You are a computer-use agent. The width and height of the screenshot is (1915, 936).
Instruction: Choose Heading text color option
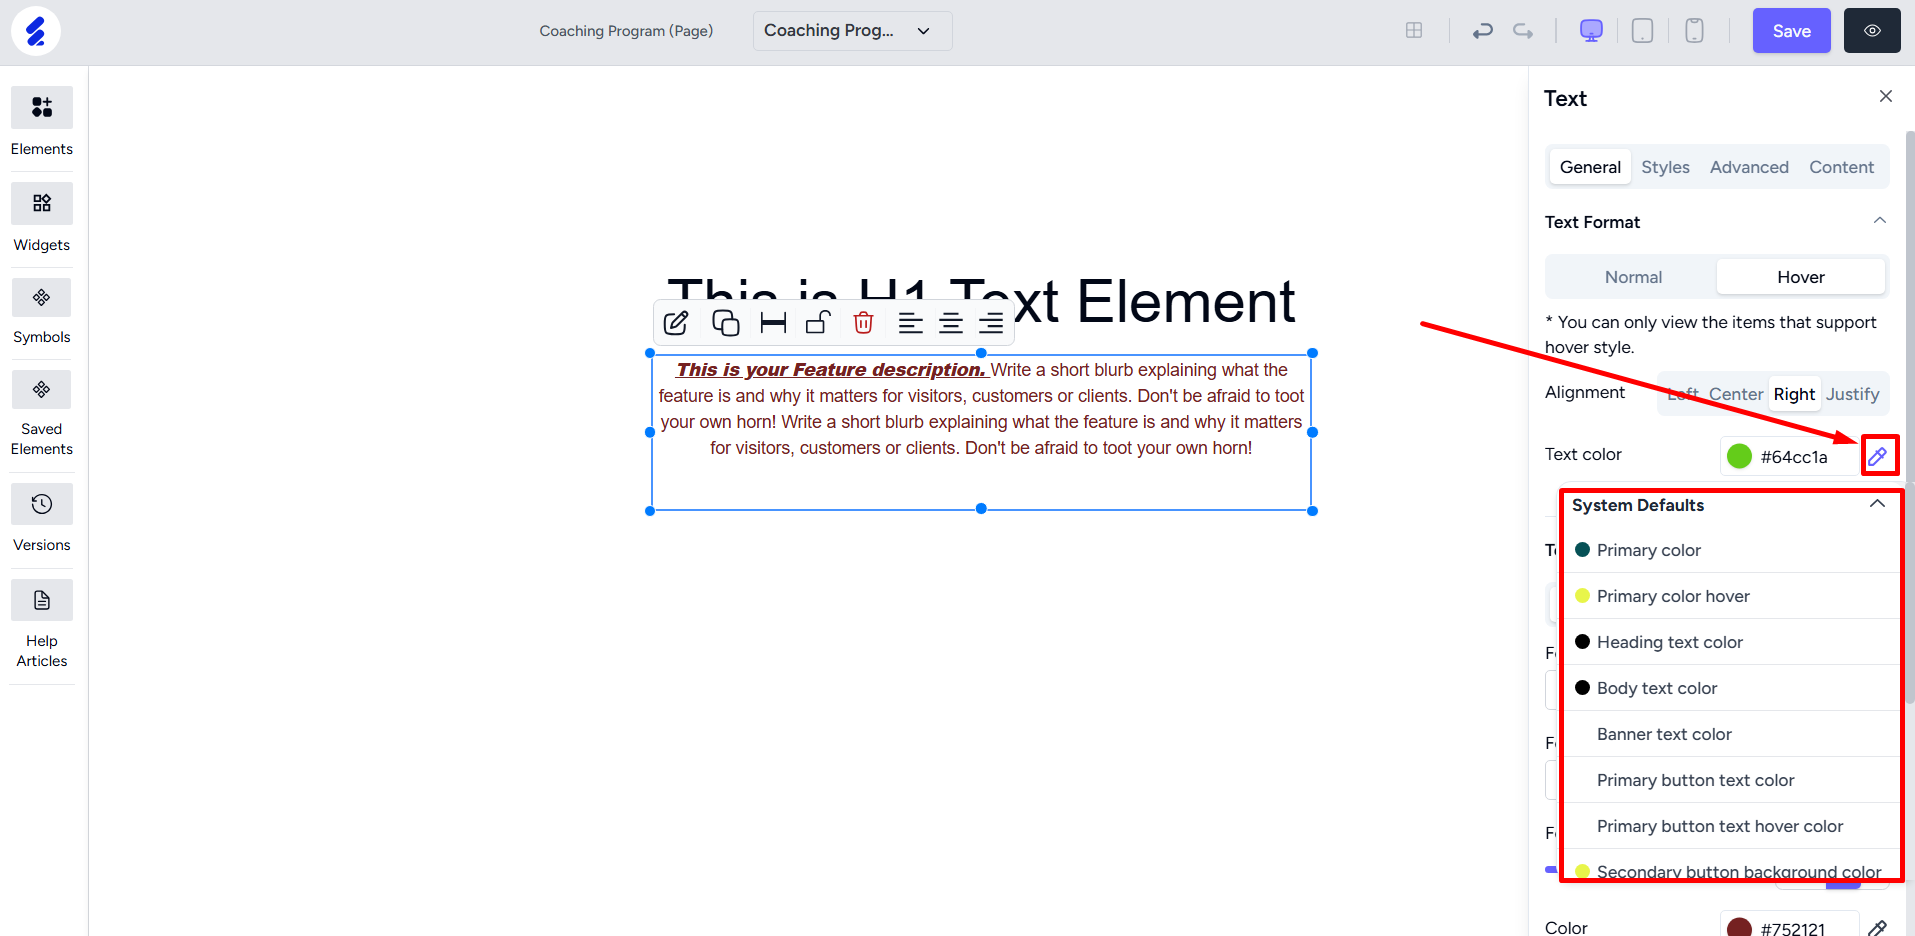point(1730,642)
